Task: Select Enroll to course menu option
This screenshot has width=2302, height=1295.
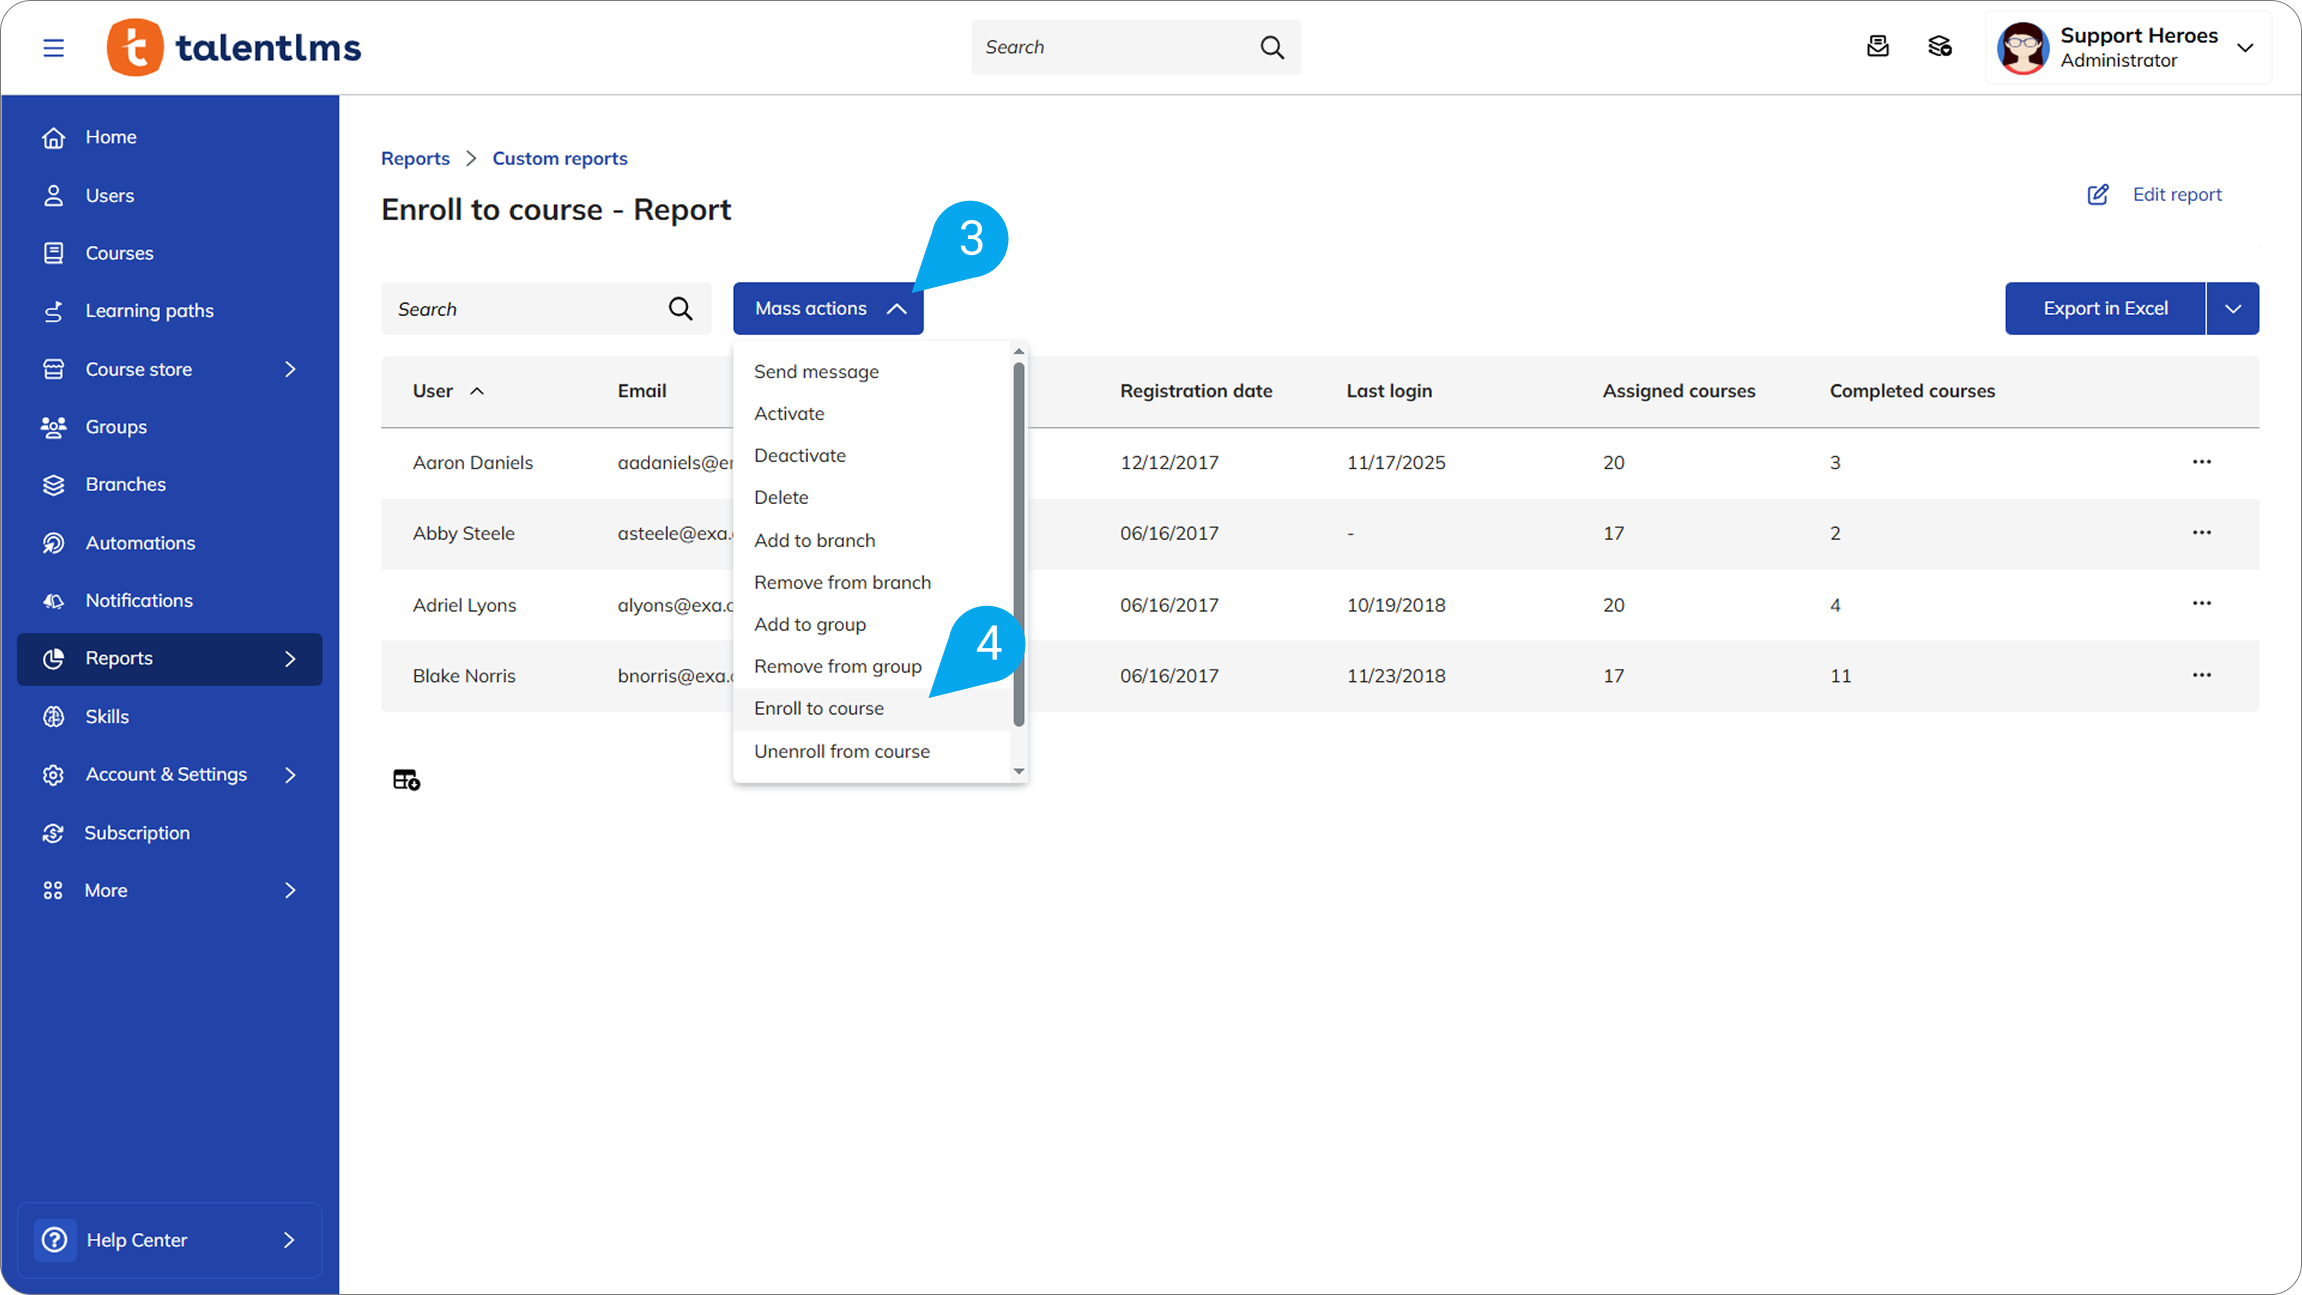Action: pyautogui.click(x=819, y=708)
